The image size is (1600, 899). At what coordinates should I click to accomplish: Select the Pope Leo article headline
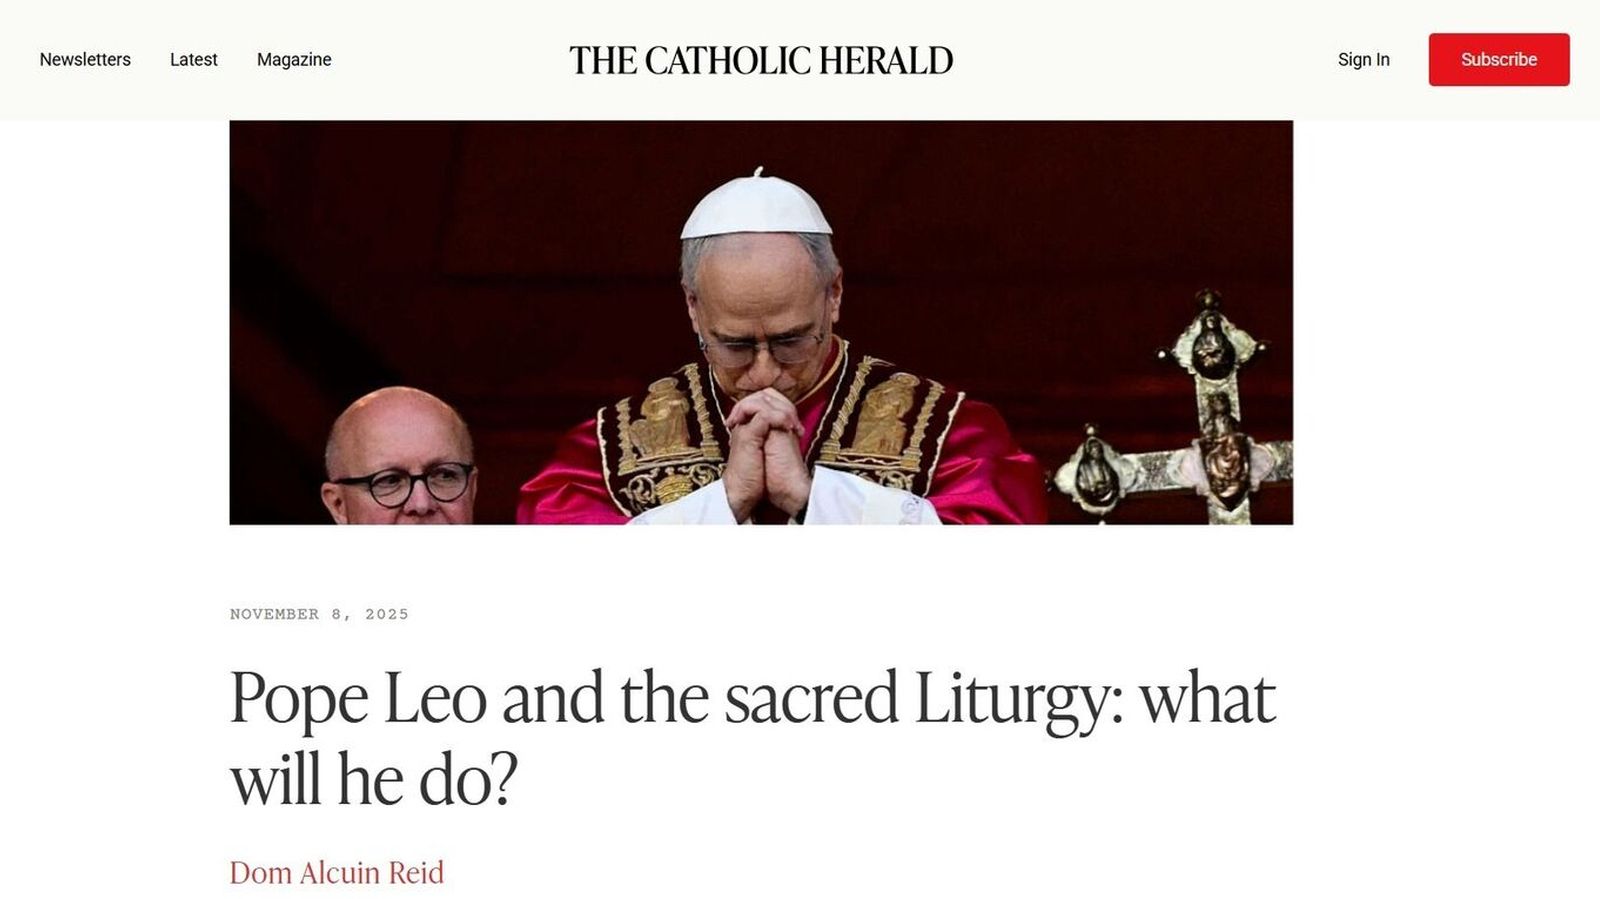753,738
